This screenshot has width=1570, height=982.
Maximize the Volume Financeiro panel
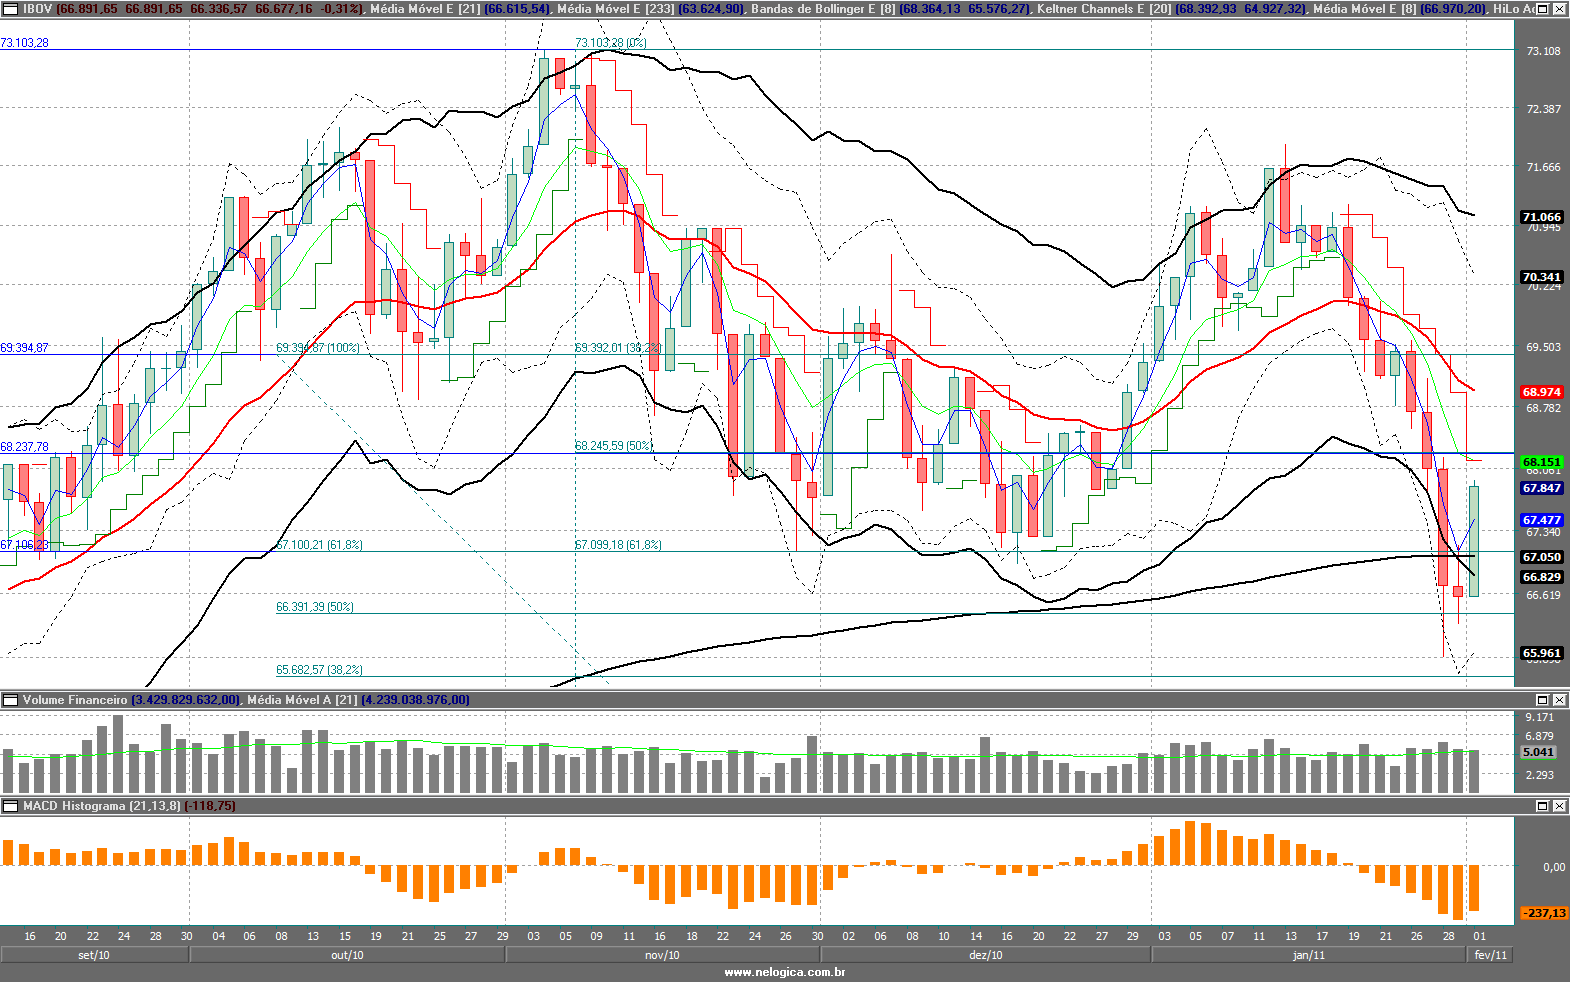[x=1542, y=700]
